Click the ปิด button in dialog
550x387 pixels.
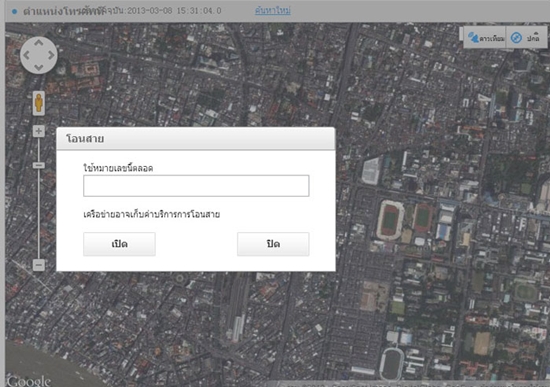[273, 244]
